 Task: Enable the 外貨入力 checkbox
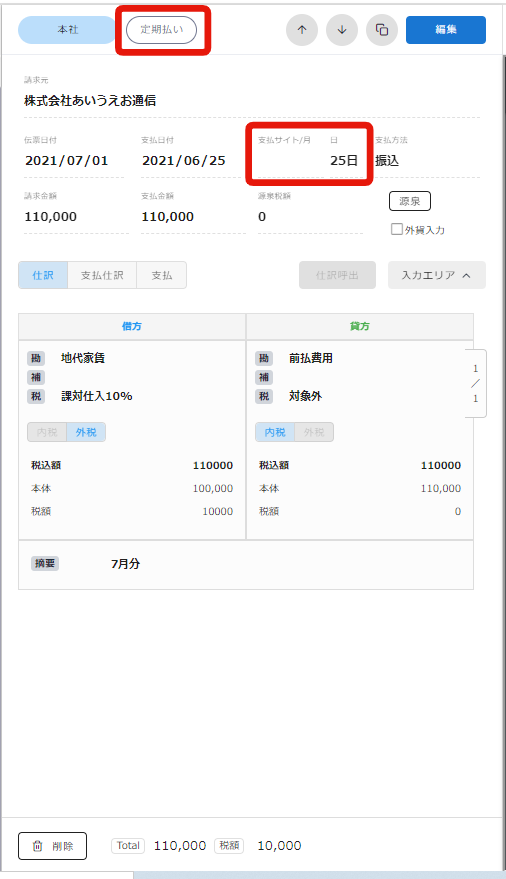397,229
